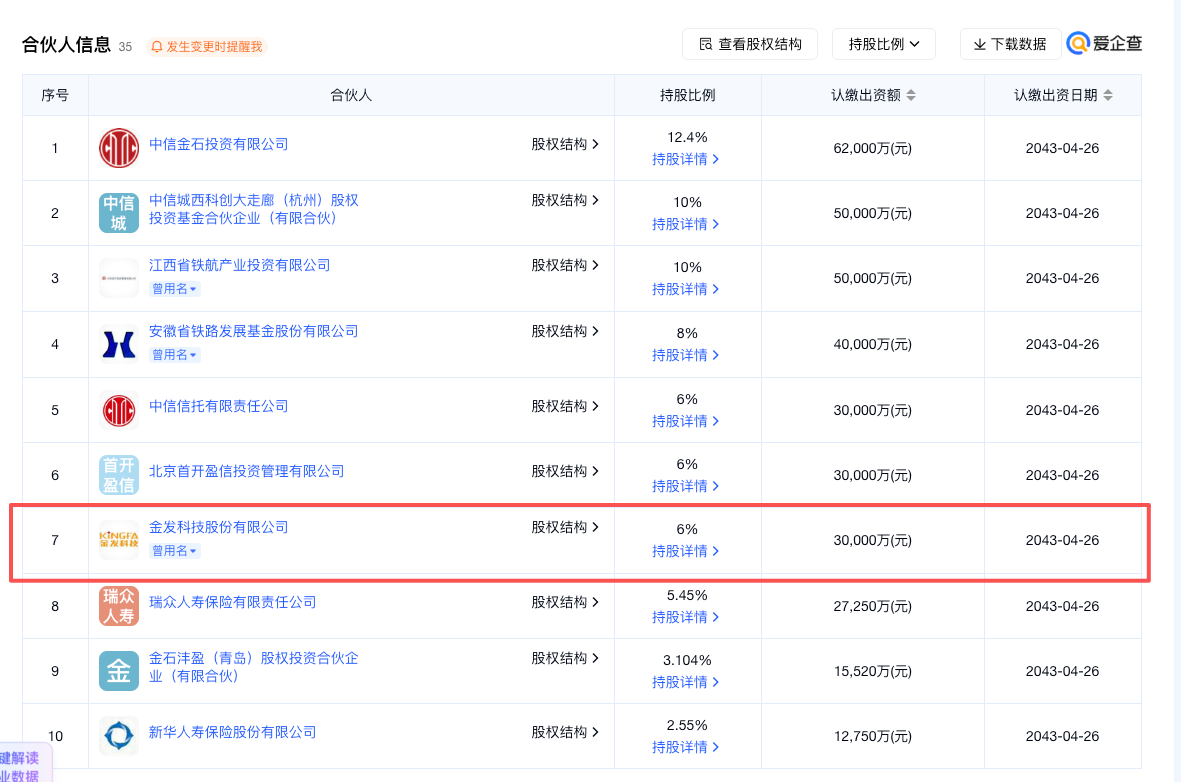Open 查看股权结构 button

[x=750, y=44]
